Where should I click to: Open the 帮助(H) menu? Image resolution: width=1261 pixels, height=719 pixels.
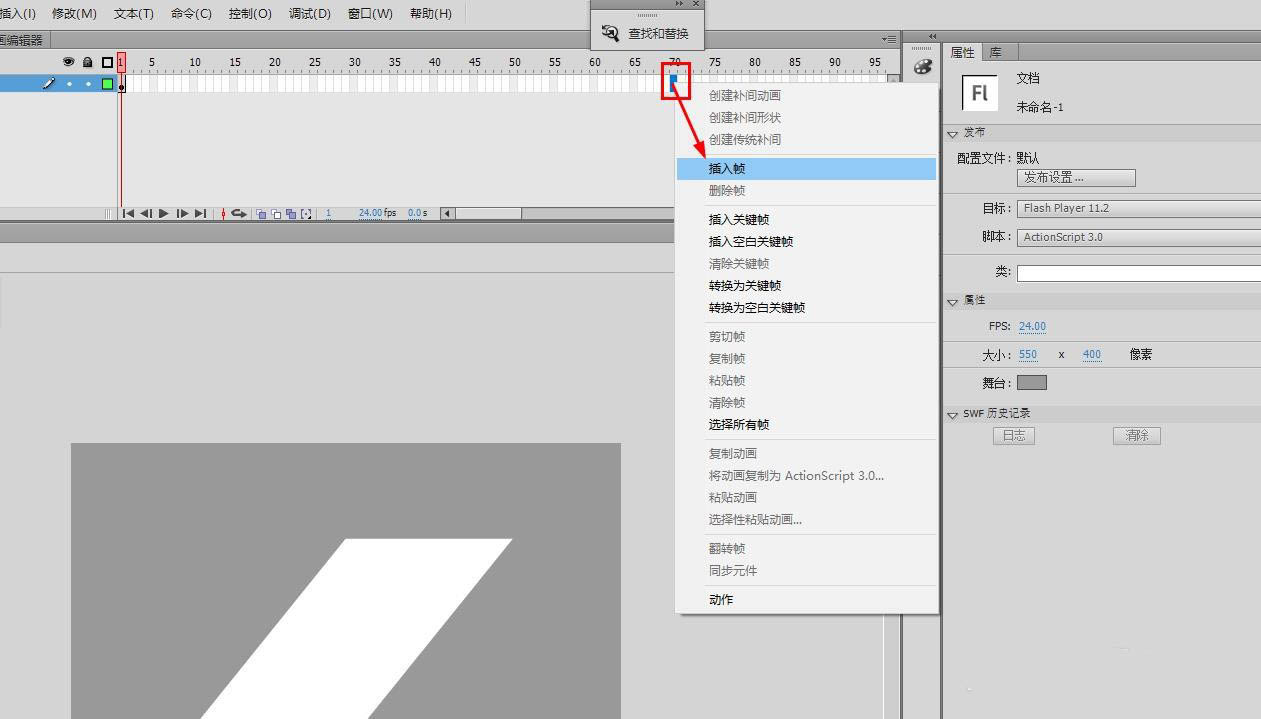point(430,13)
